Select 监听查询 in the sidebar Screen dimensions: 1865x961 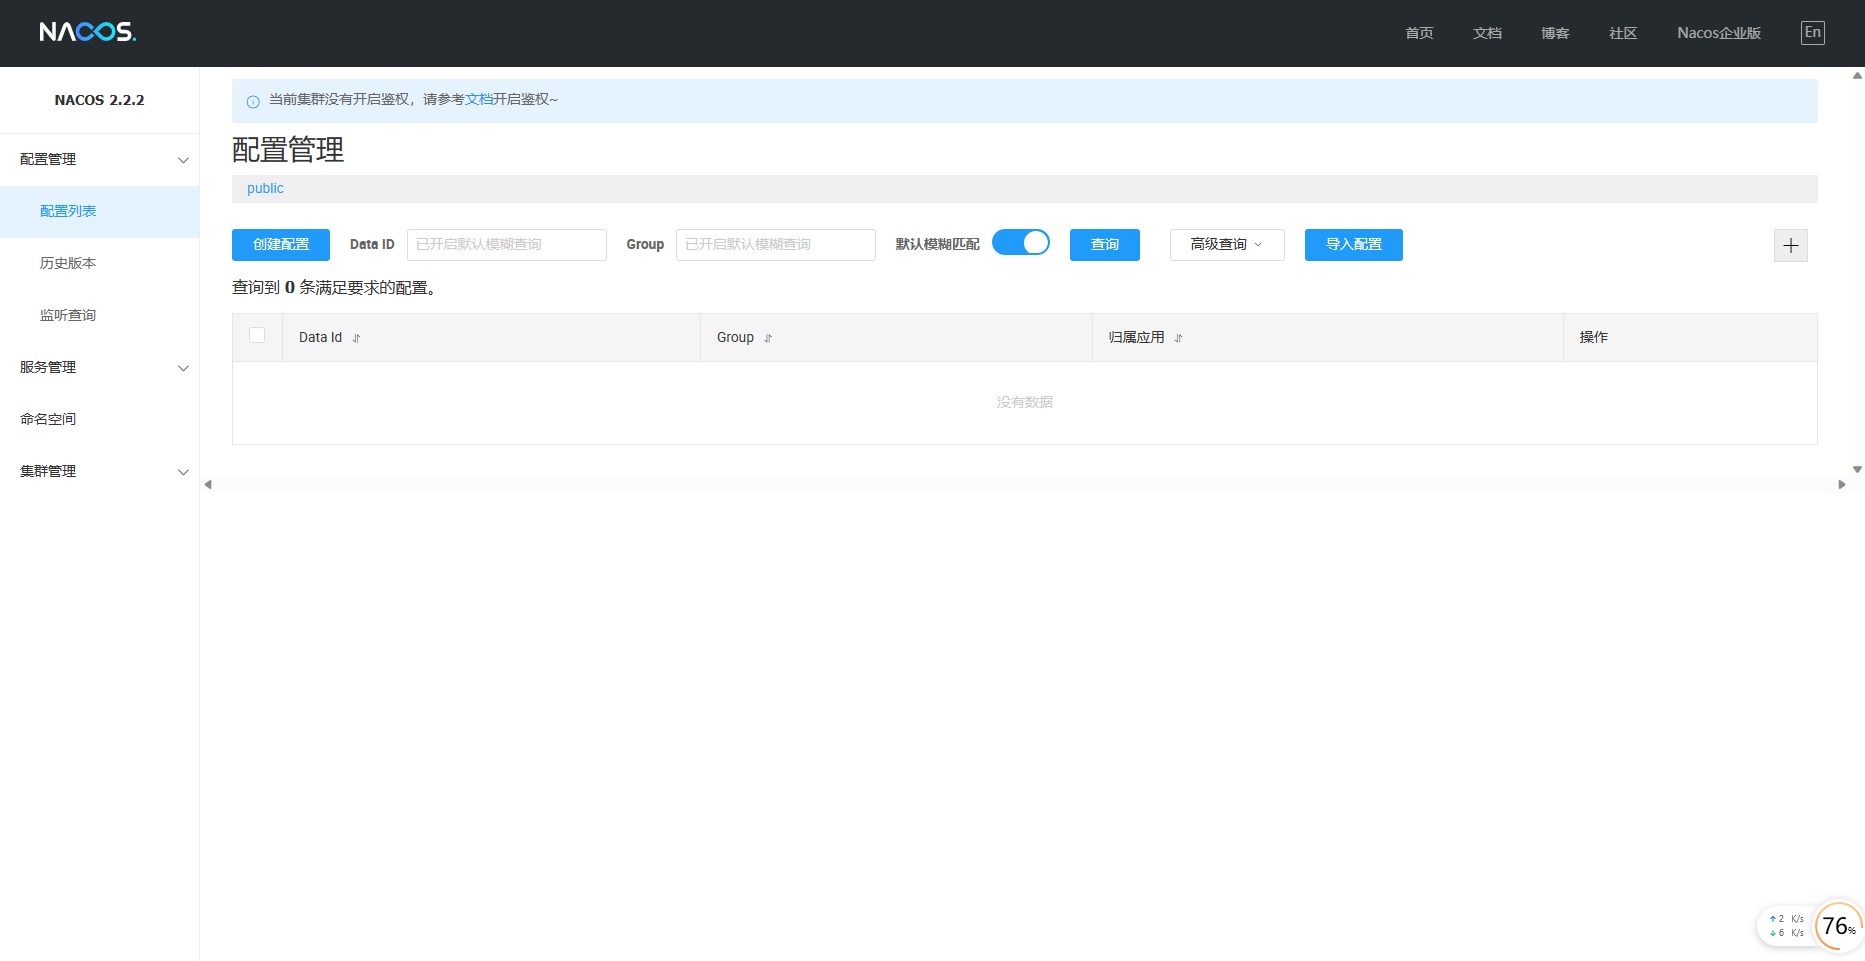68,316
